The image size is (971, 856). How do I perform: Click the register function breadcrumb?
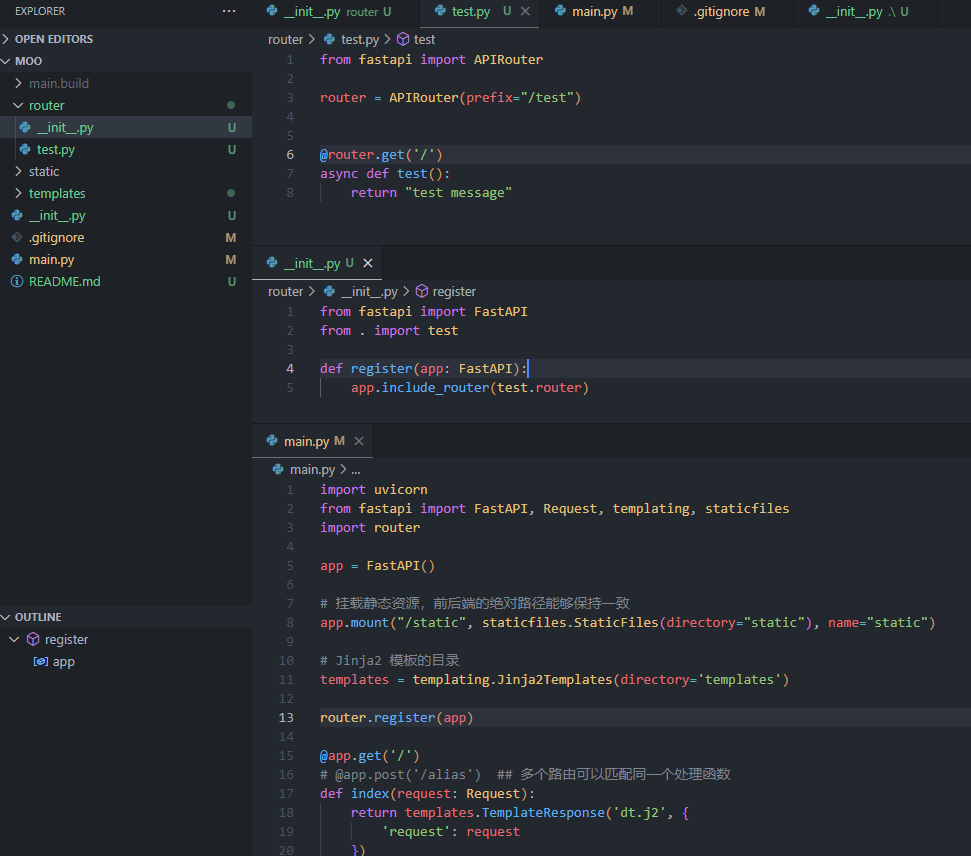click(454, 292)
